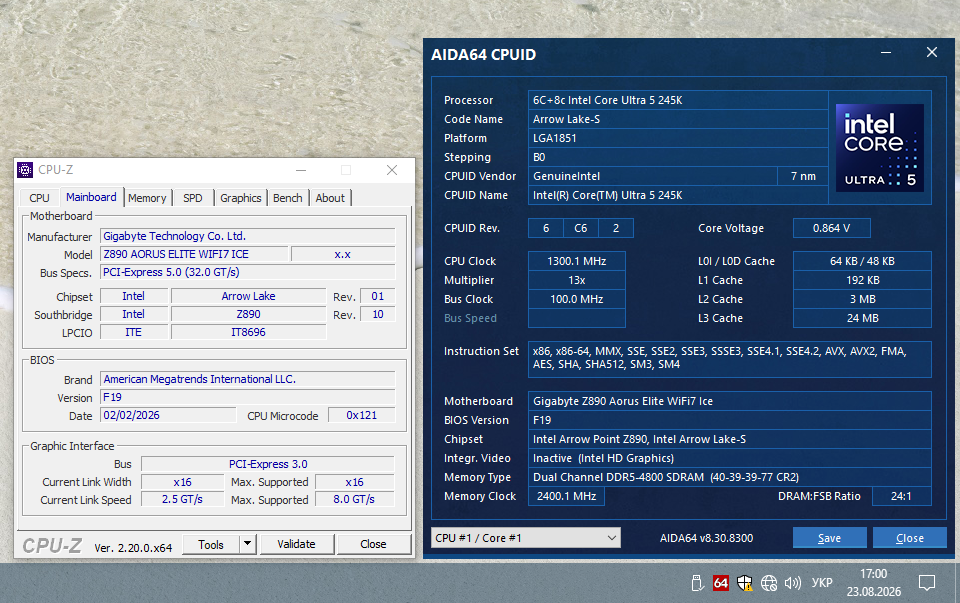Open the notification center icon in taskbar

927,583
